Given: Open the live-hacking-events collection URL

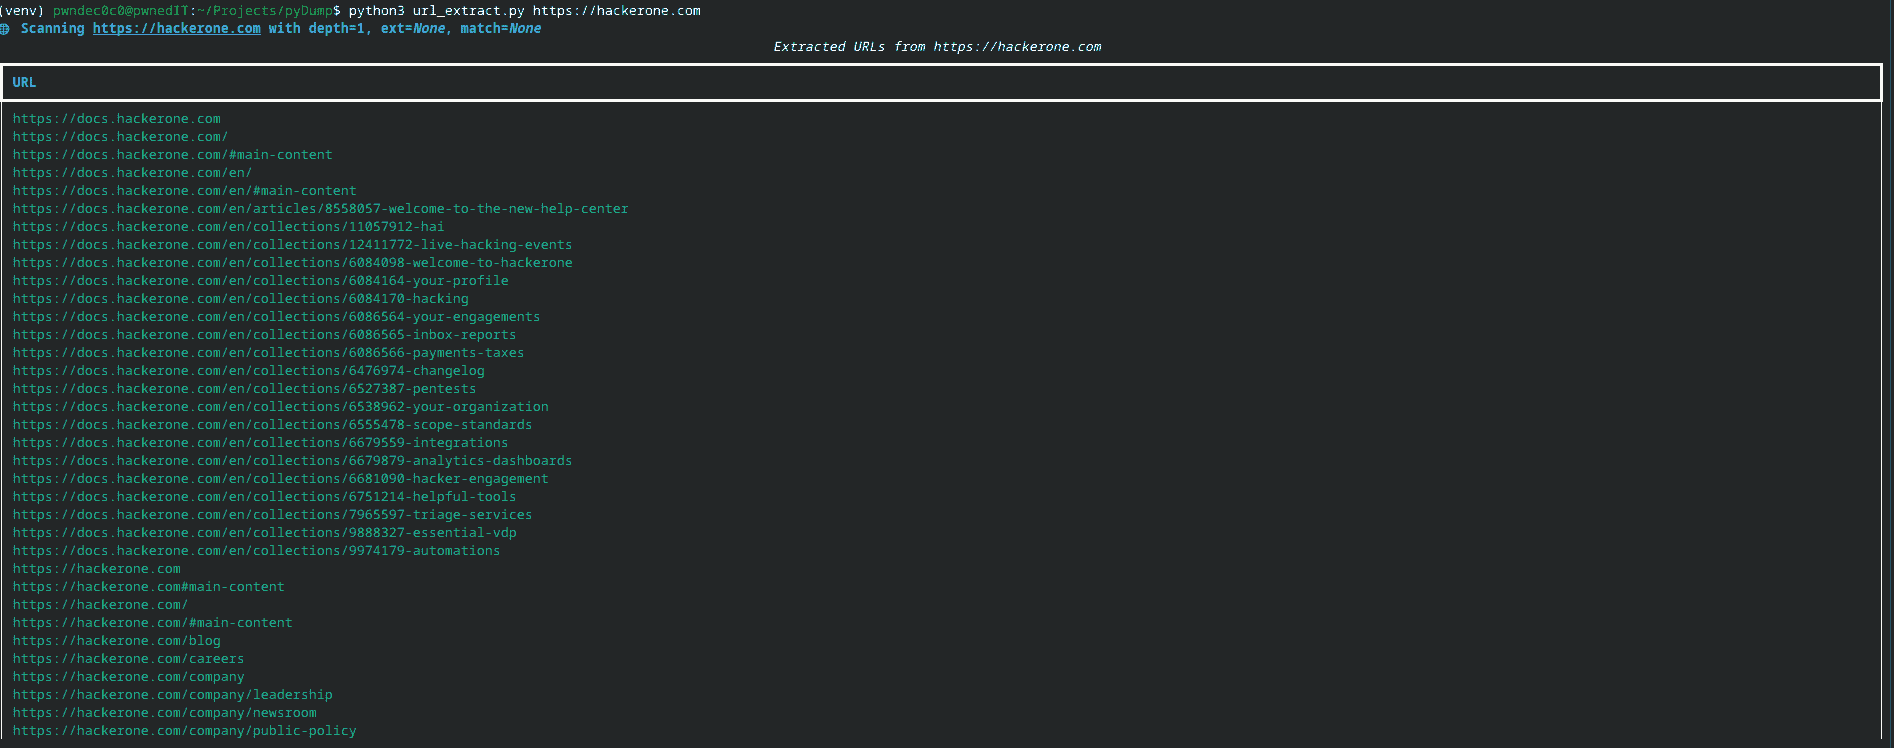Looking at the screenshot, I should point(293,245).
